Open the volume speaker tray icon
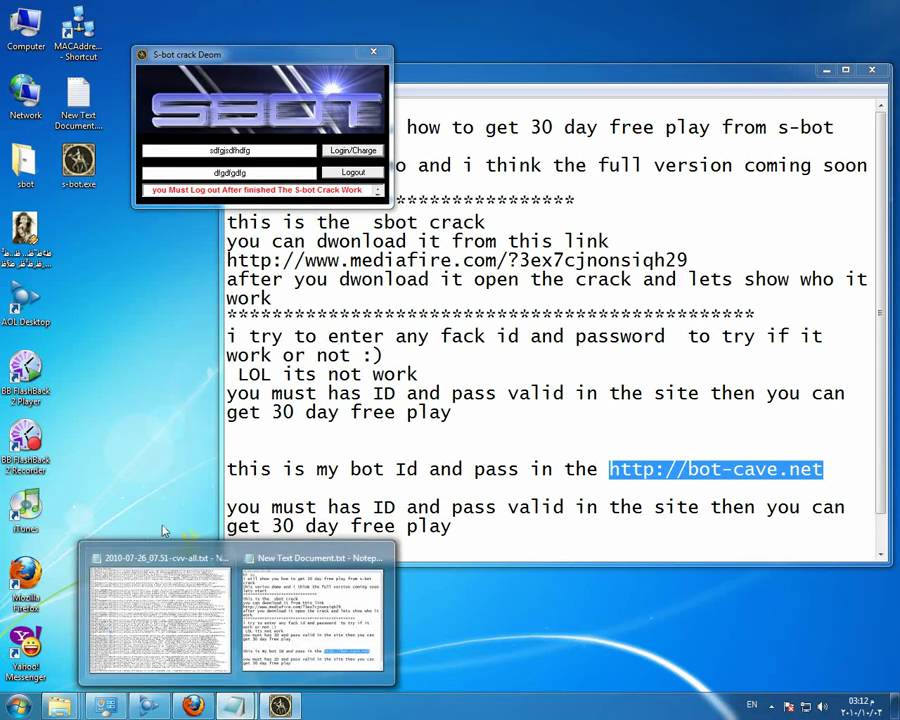Image resolution: width=900 pixels, height=720 pixels. coord(823,707)
